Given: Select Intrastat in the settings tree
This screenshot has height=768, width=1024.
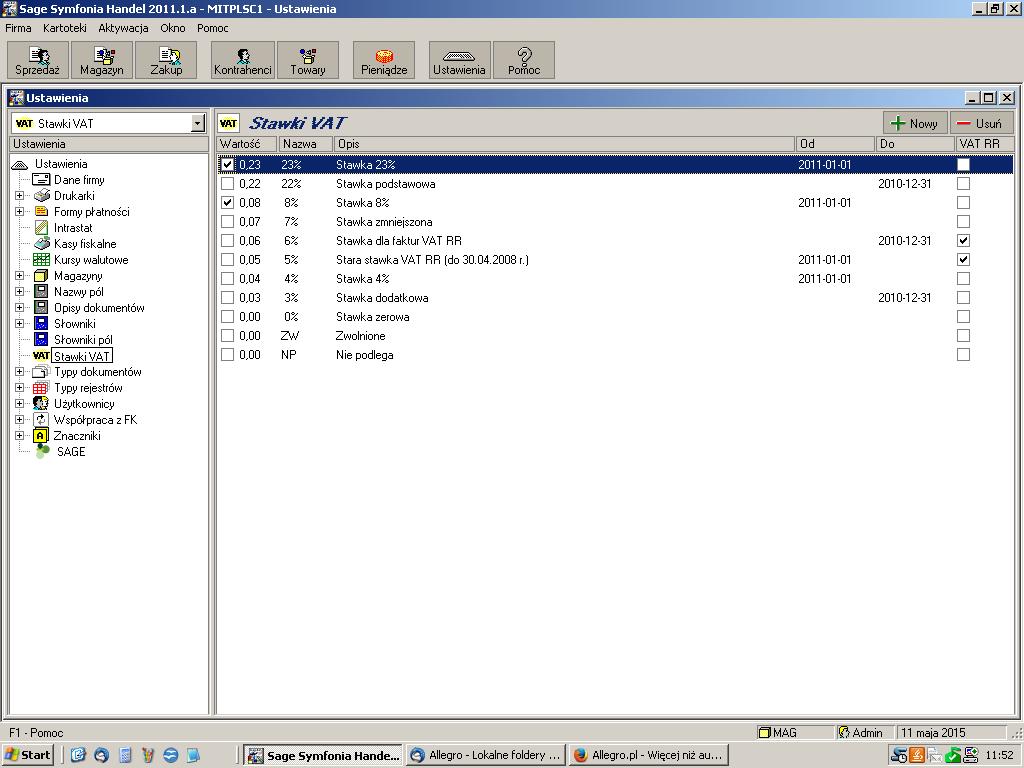Looking at the screenshot, I should [73, 228].
